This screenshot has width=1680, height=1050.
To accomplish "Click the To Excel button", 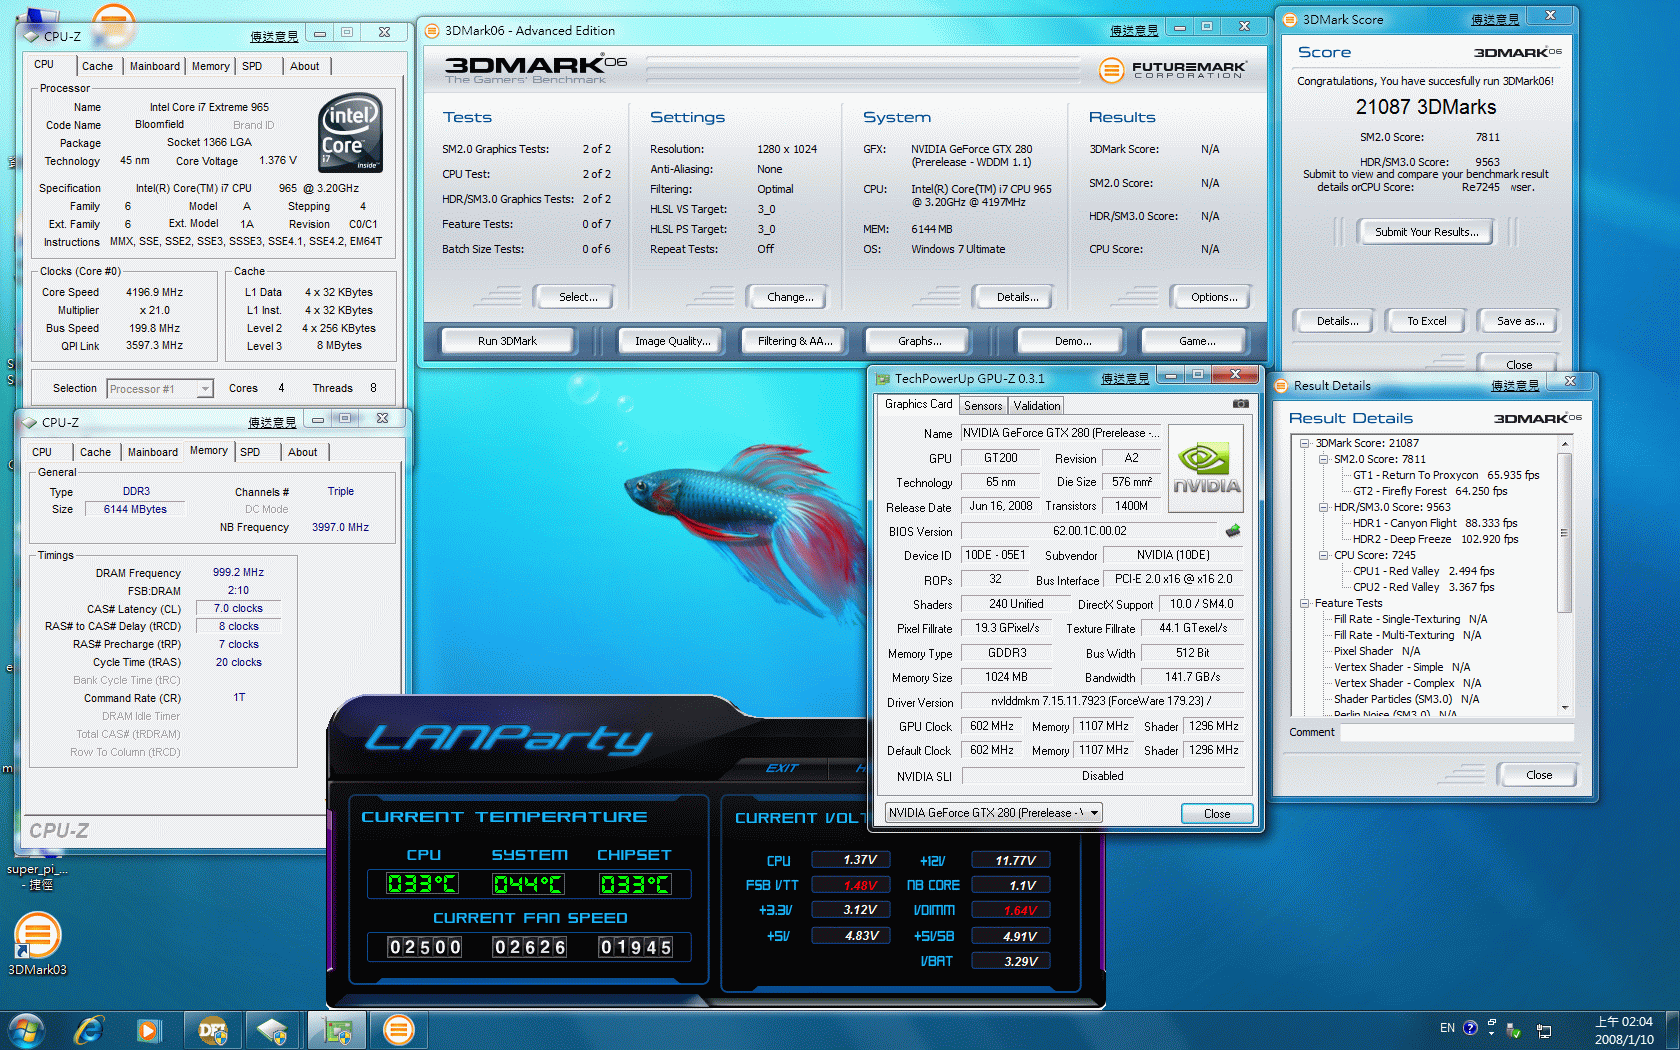I will click(1426, 321).
